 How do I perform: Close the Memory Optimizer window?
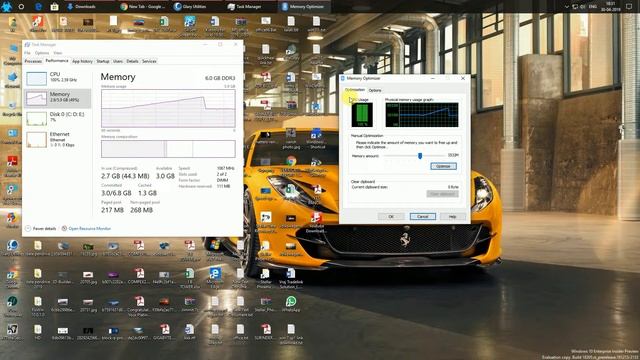pos(462,78)
